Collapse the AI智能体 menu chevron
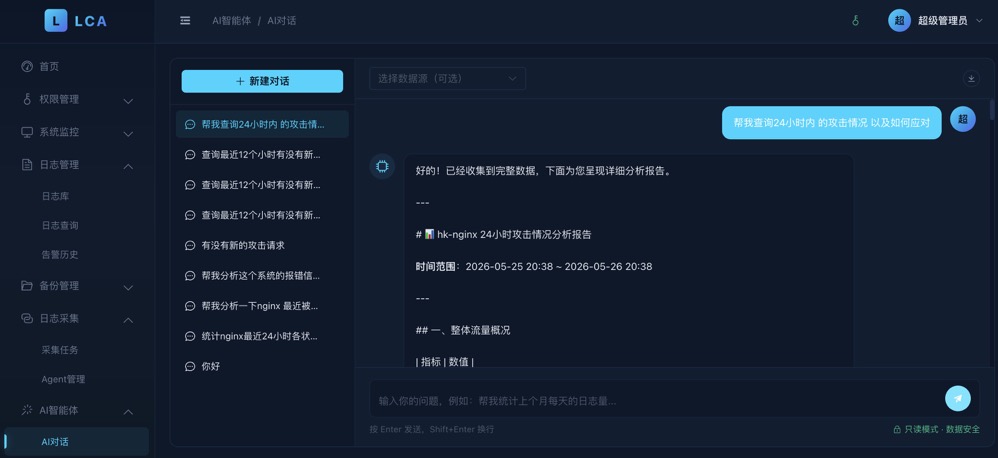998x458 pixels. coord(128,412)
